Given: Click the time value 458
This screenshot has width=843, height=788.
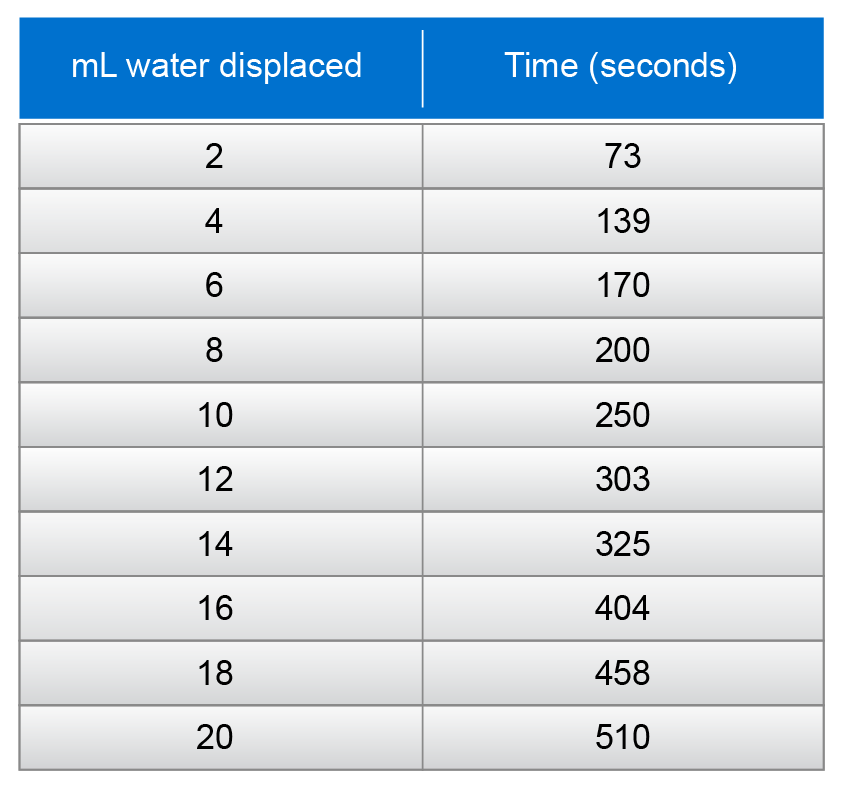Looking at the screenshot, I should coord(622,673).
